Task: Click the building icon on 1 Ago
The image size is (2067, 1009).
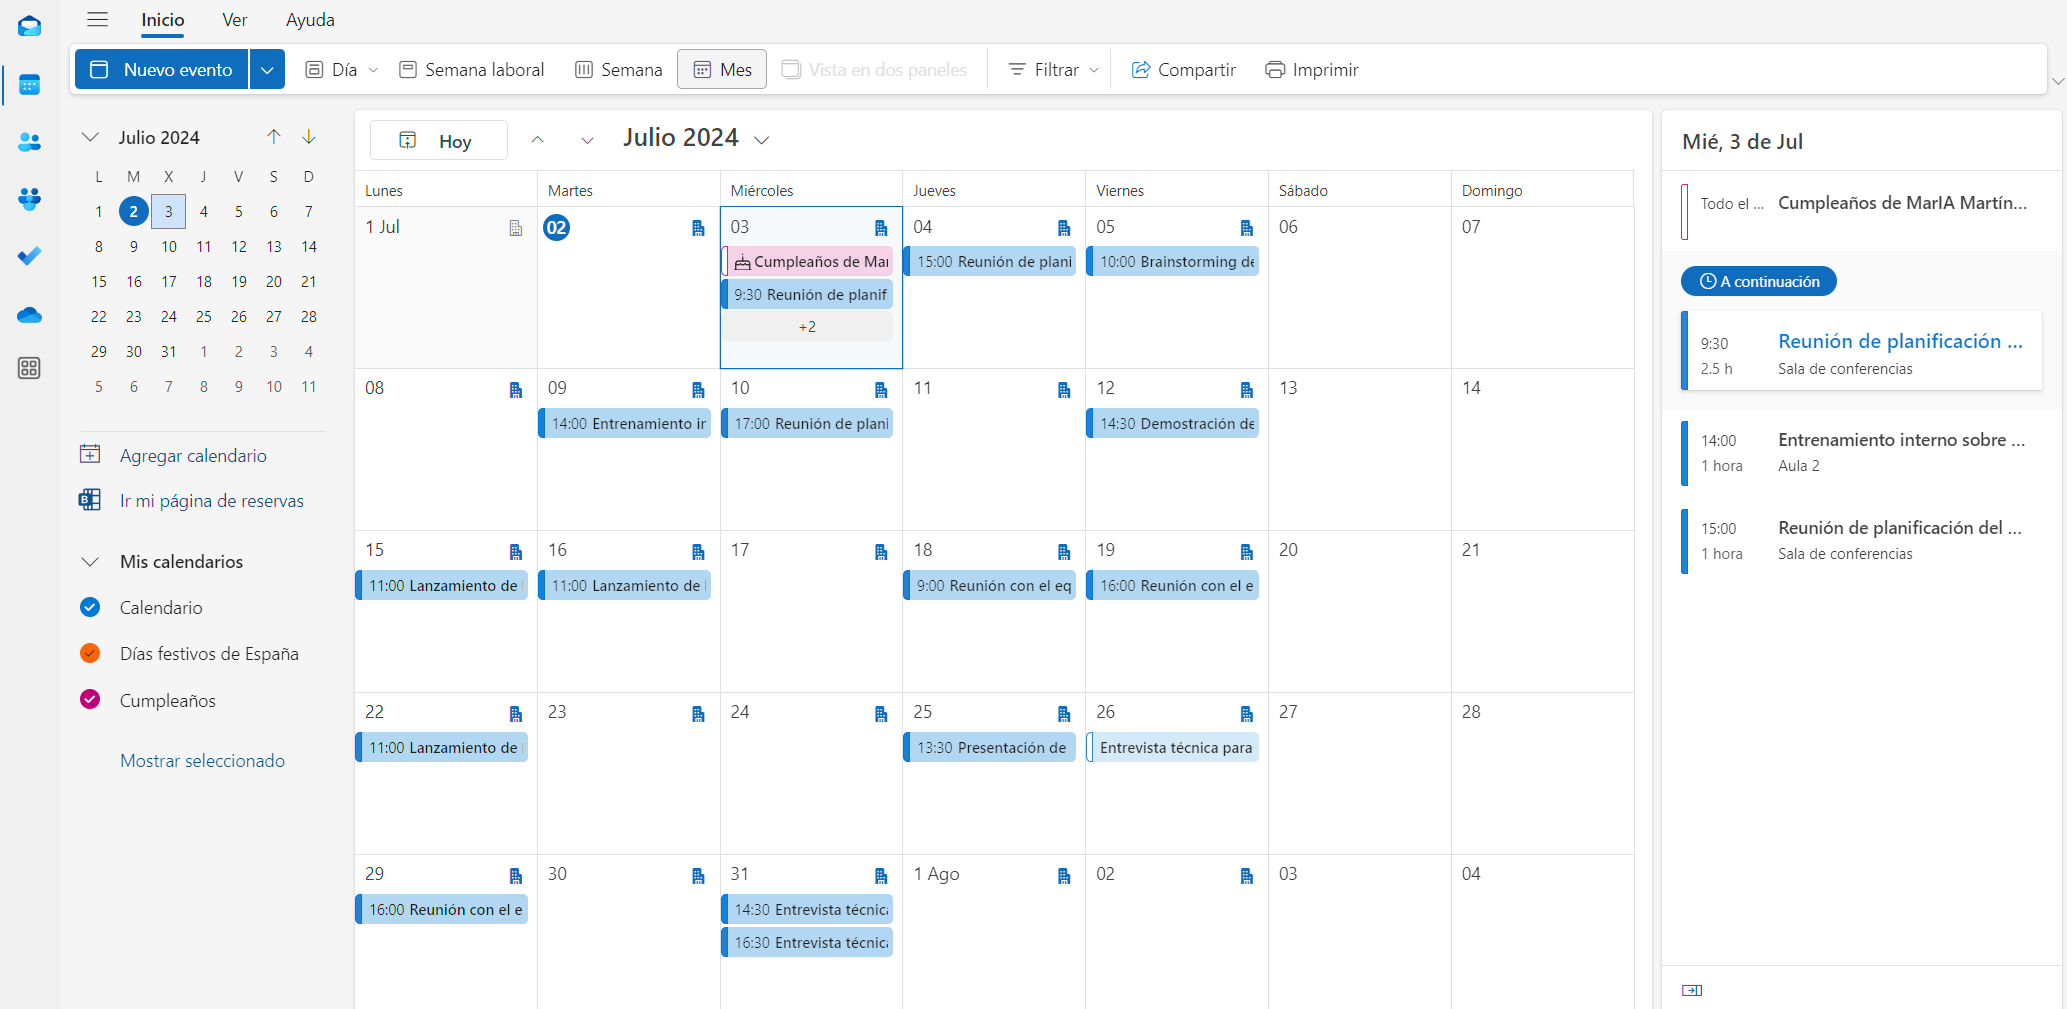Action: tap(1063, 875)
